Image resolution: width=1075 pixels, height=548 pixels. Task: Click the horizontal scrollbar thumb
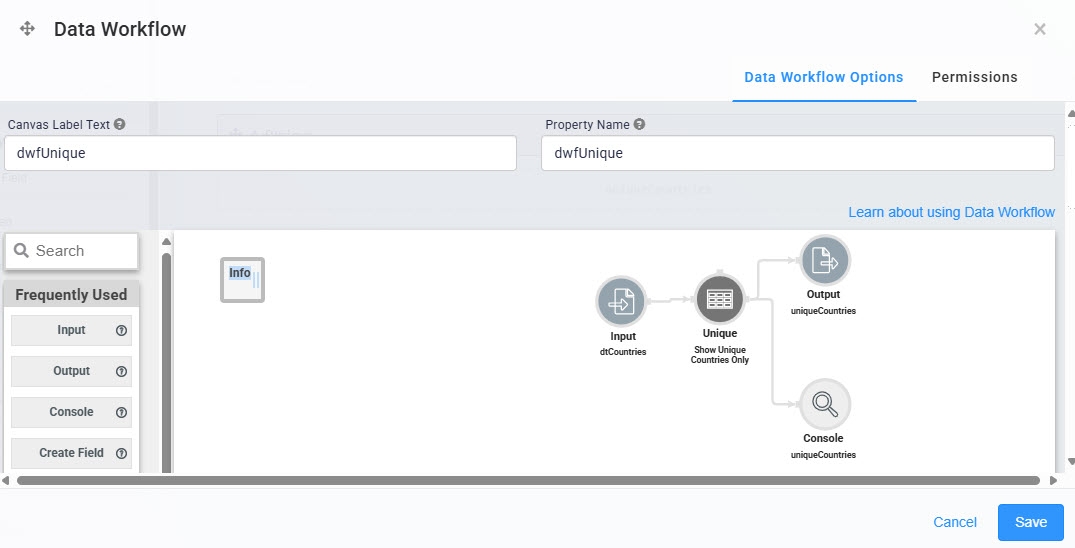(x=528, y=480)
